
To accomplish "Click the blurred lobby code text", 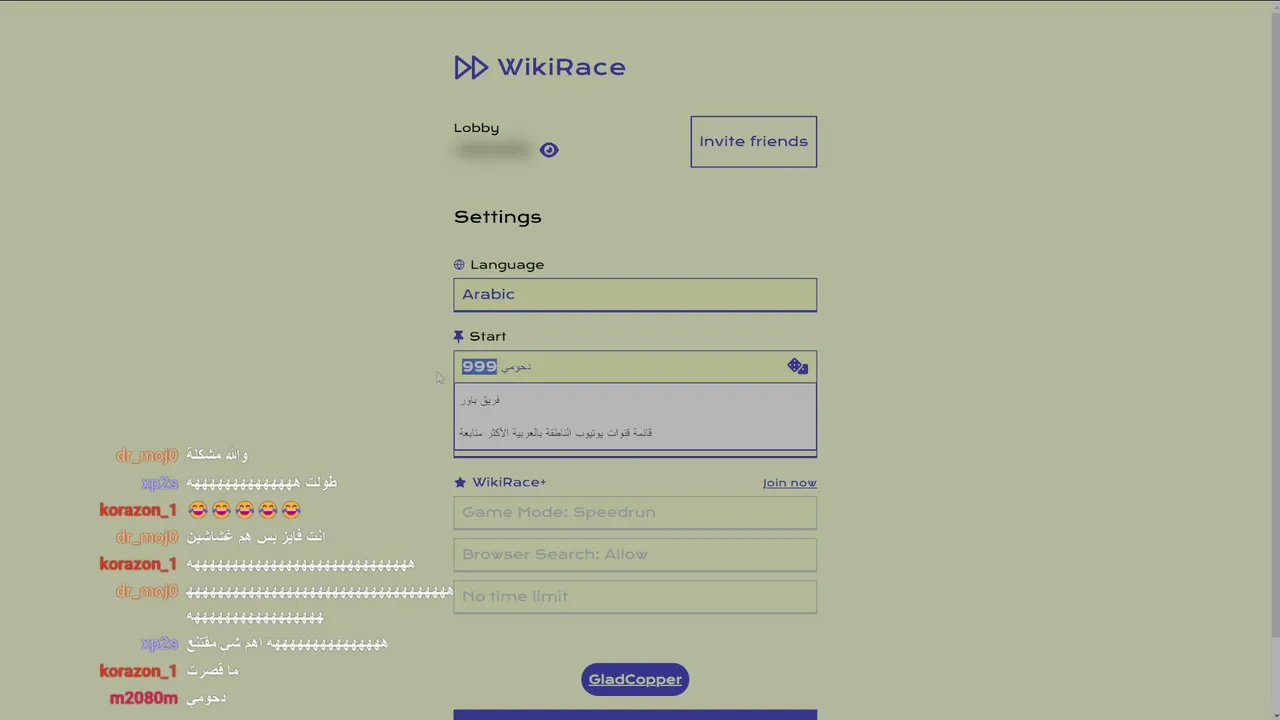I will pos(492,150).
